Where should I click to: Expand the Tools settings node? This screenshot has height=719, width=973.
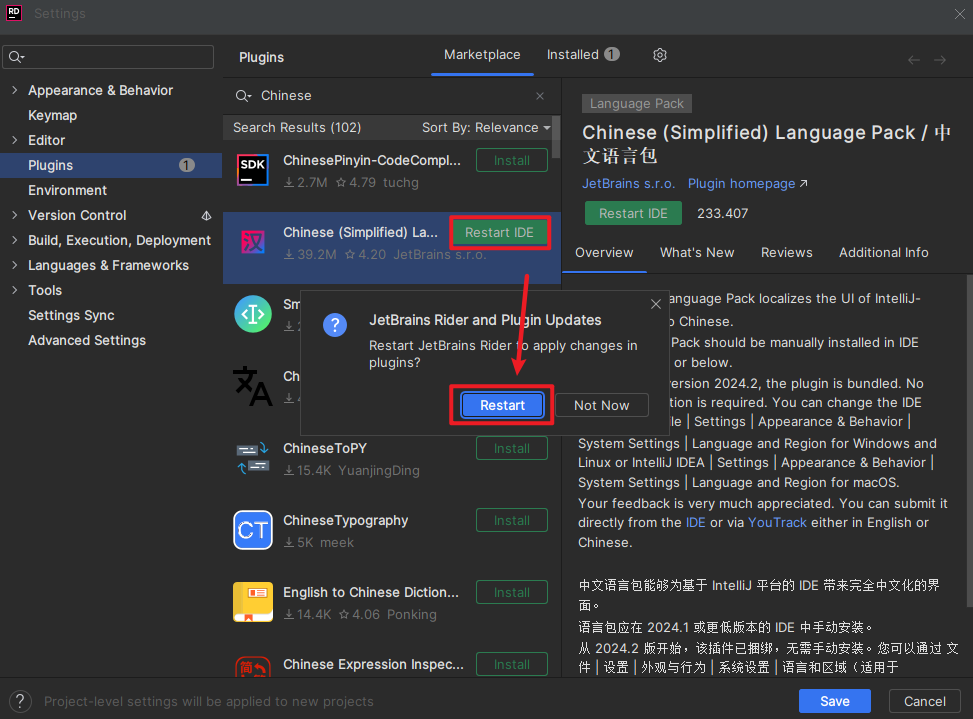click(15, 290)
